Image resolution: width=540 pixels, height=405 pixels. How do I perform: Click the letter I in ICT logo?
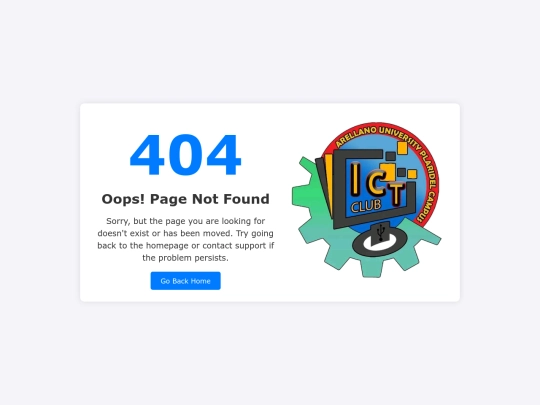click(x=355, y=179)
